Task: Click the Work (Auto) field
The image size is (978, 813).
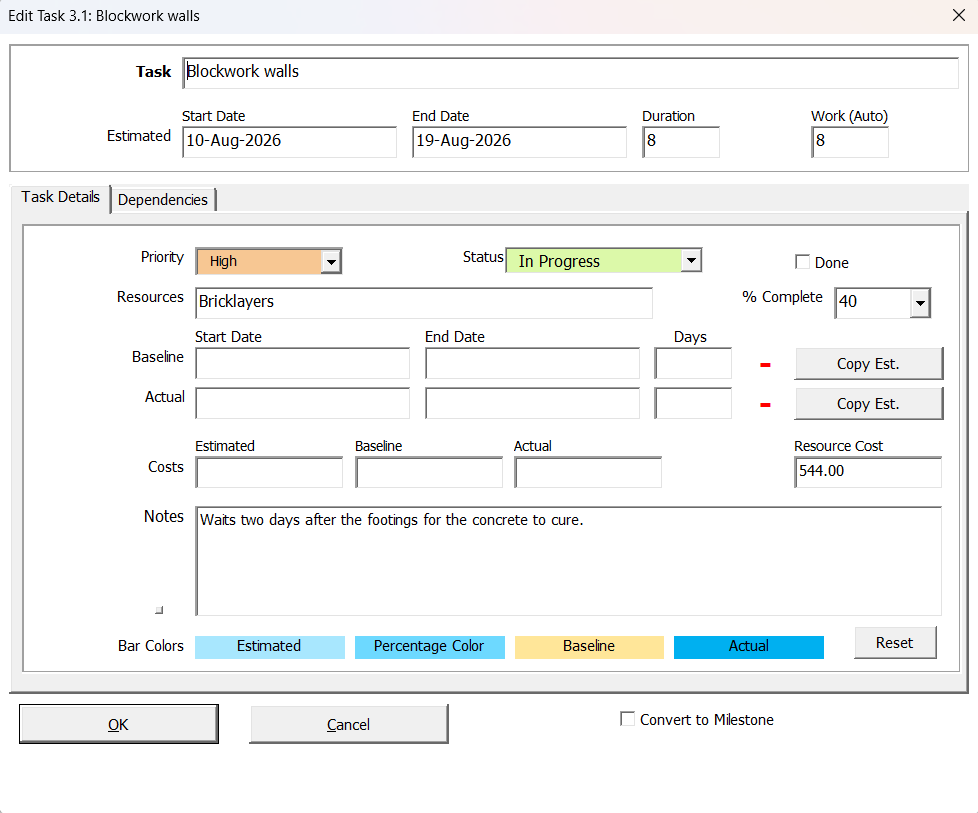Action: pos(850,142)
